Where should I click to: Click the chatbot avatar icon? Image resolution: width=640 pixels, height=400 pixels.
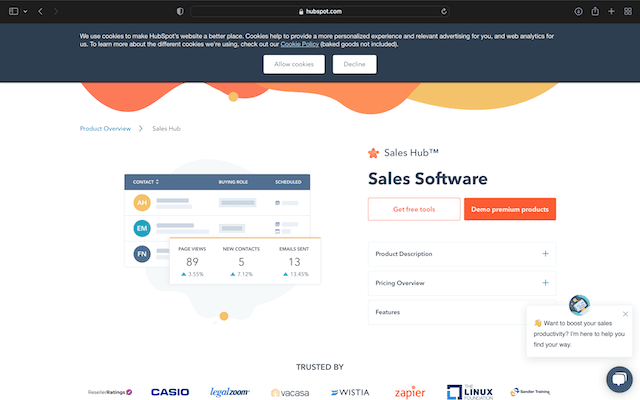click(x=579, y=305)
